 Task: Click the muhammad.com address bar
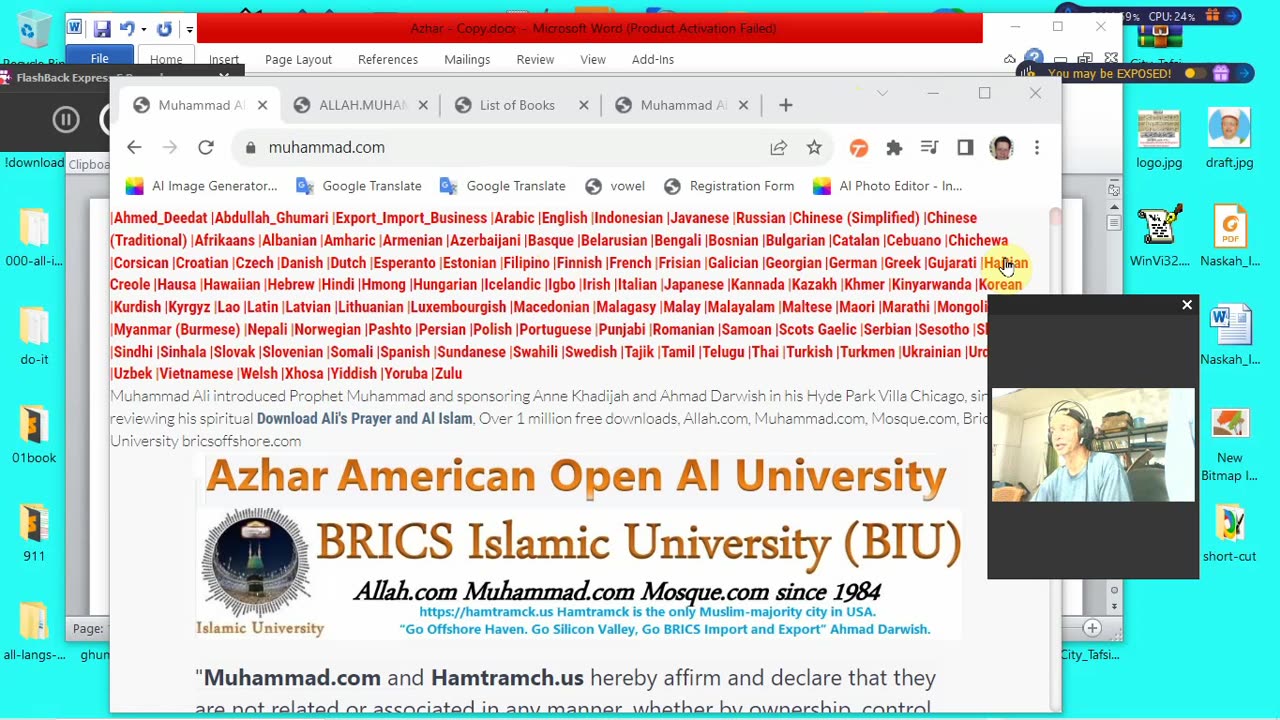(x=500, y=147)
